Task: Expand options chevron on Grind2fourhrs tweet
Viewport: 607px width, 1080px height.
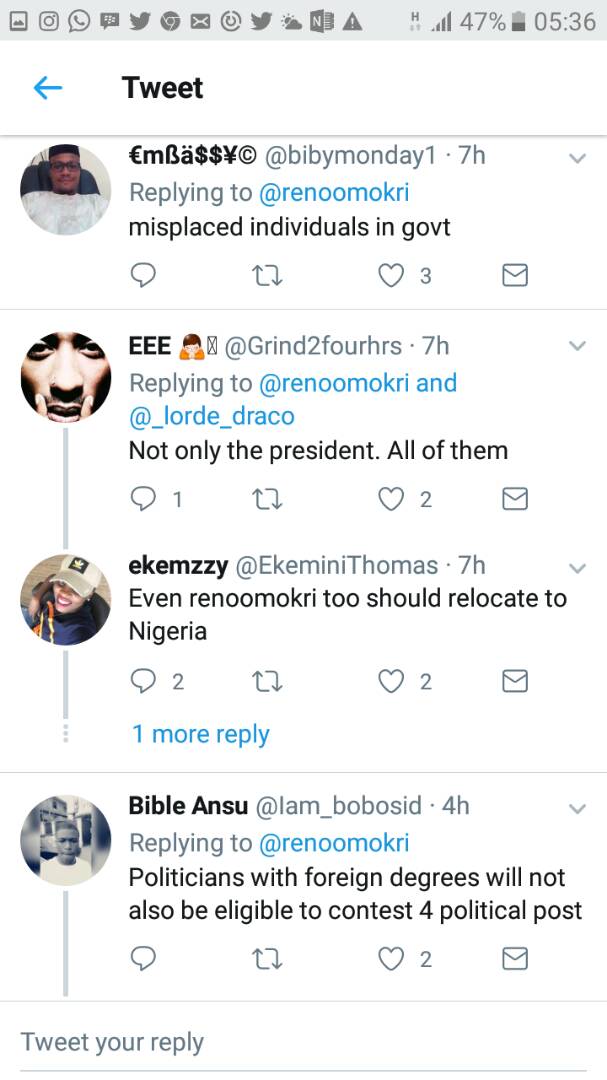Action: point(577,346)
